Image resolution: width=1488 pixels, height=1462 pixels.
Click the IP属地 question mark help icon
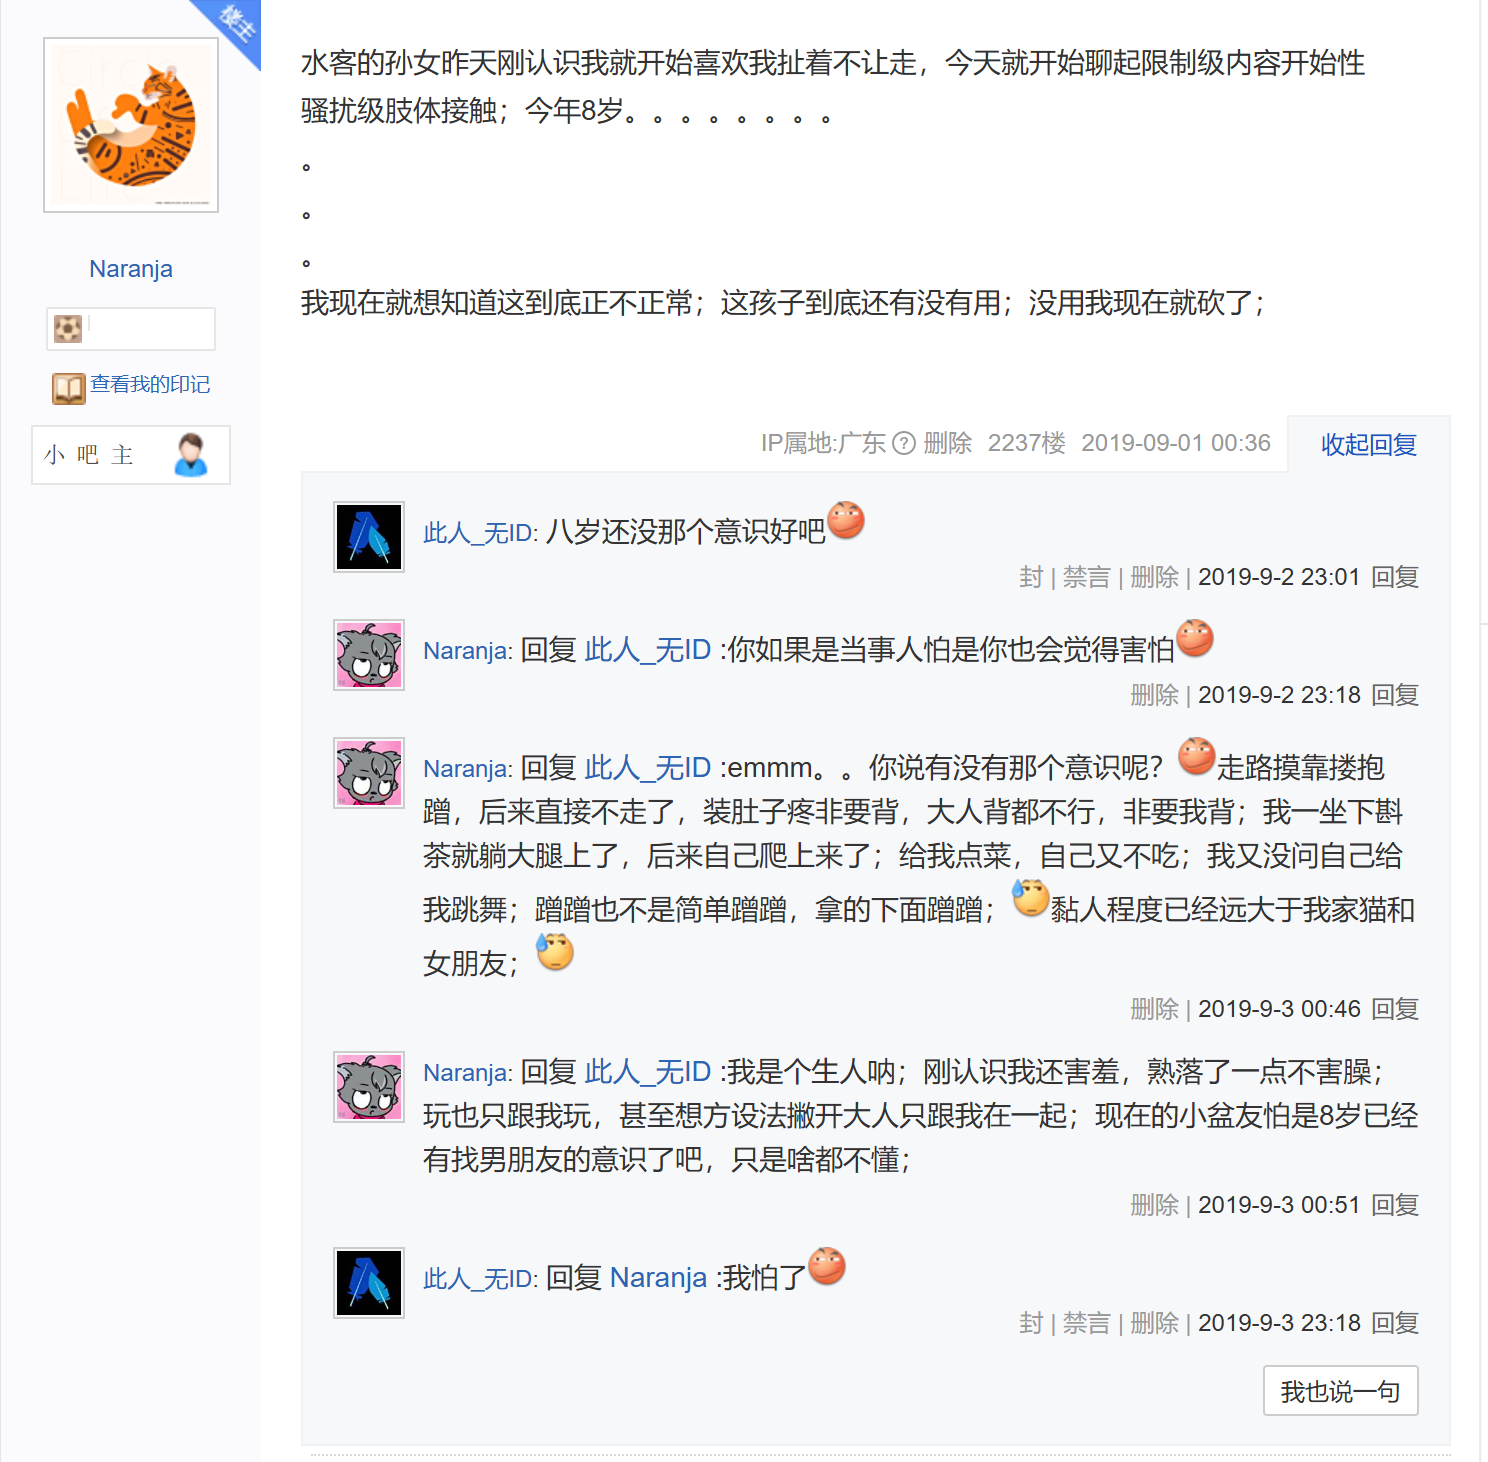pyautogui.click(x=904, y=443)
